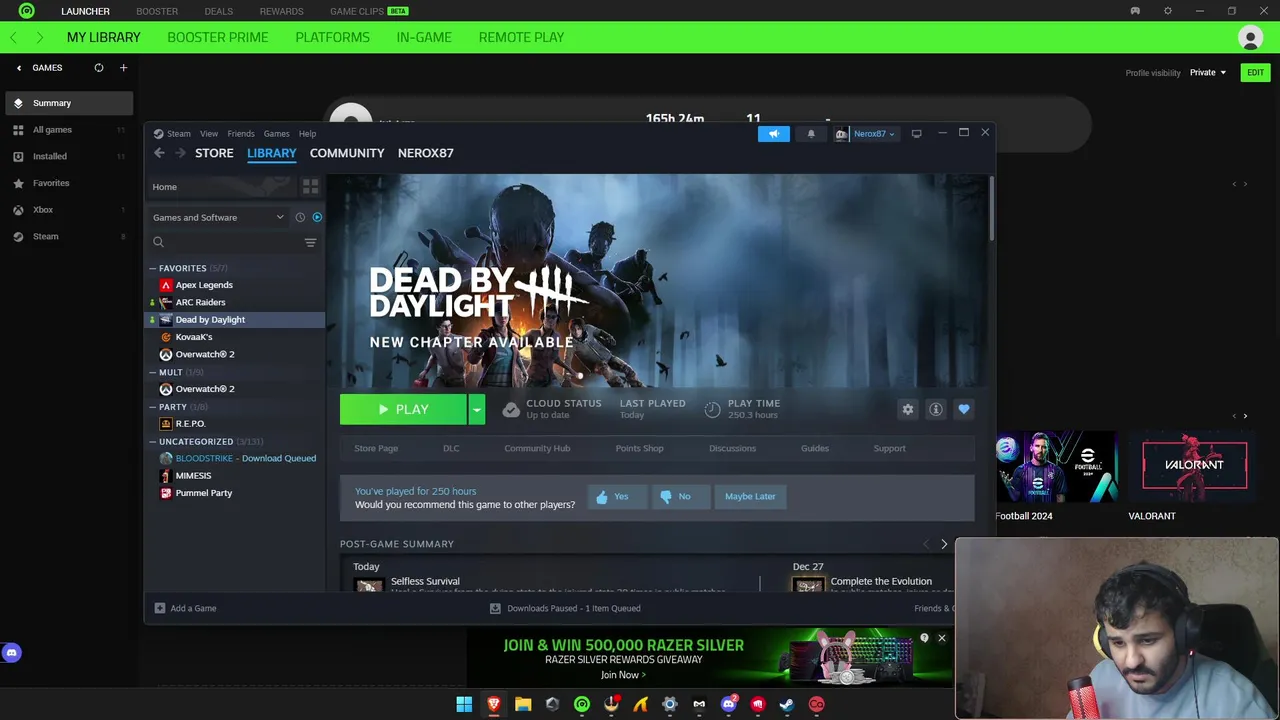
Task: Switch to Steam STORE tab
Action: pyautogui.click(x=214, y=153)
